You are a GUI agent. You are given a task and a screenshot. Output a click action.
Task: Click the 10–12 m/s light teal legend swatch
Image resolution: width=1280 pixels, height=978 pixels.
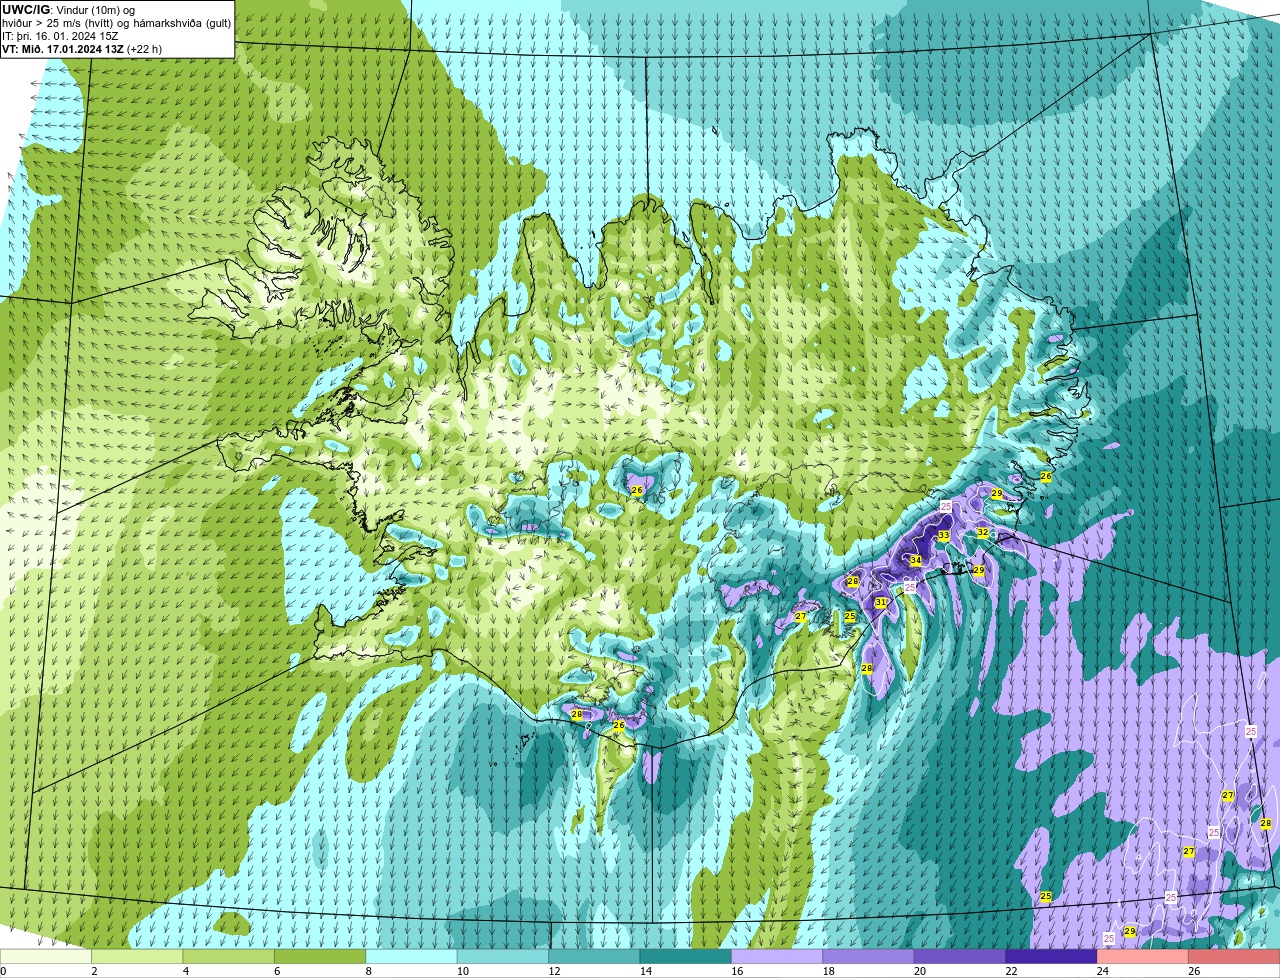click(x=504, y=956)
